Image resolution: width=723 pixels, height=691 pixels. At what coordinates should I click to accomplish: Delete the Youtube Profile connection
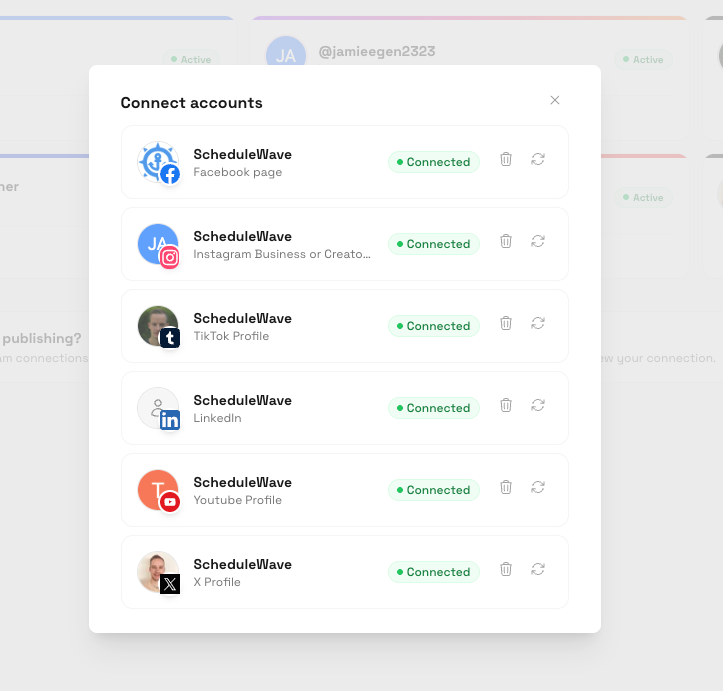(506, 488)
